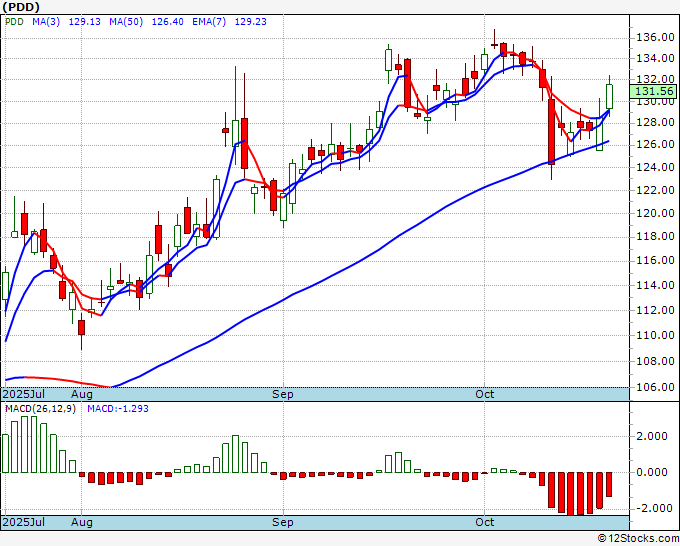Click the Aug label on price chart axis
The image size is (680, 546).
coord(82,394)
